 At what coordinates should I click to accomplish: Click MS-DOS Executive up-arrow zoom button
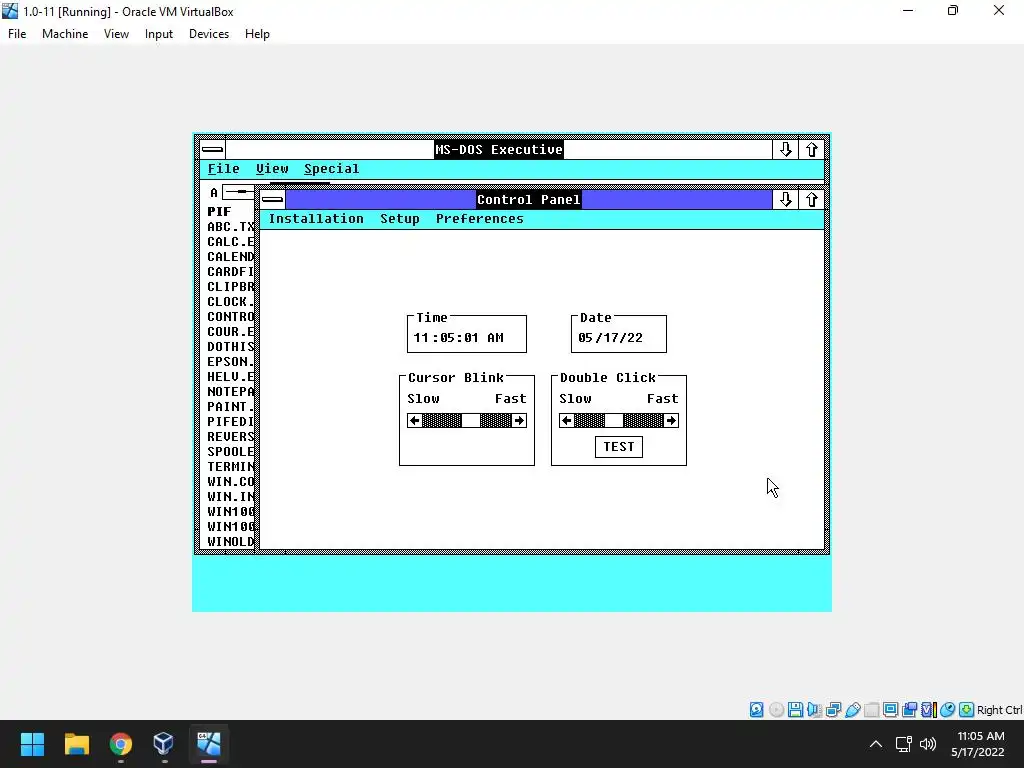coord(812,150)
